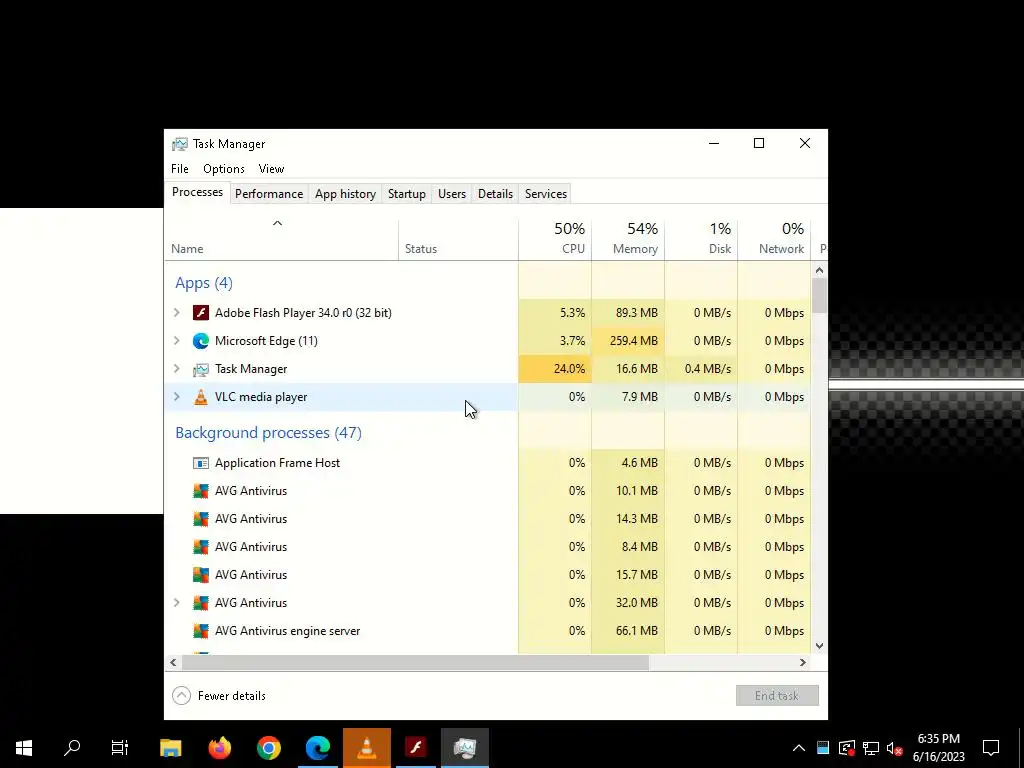Screen dimensions: 1024x768
Task: Switch to the App history tab
Action: [x=345, y=194]
